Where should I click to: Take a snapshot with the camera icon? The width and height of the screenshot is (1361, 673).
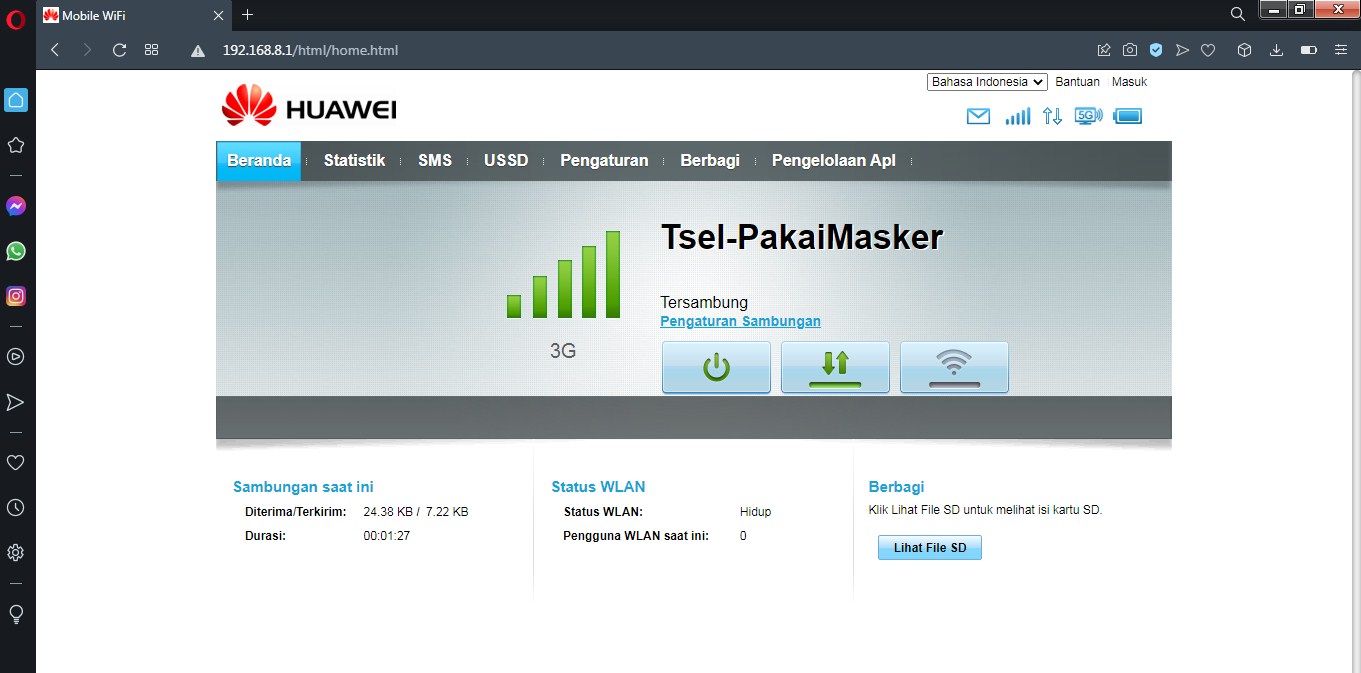tap(1129, 49)
